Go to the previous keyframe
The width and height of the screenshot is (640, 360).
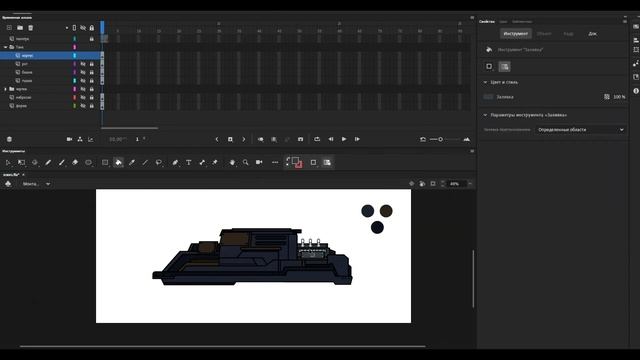tap(217, 139)
